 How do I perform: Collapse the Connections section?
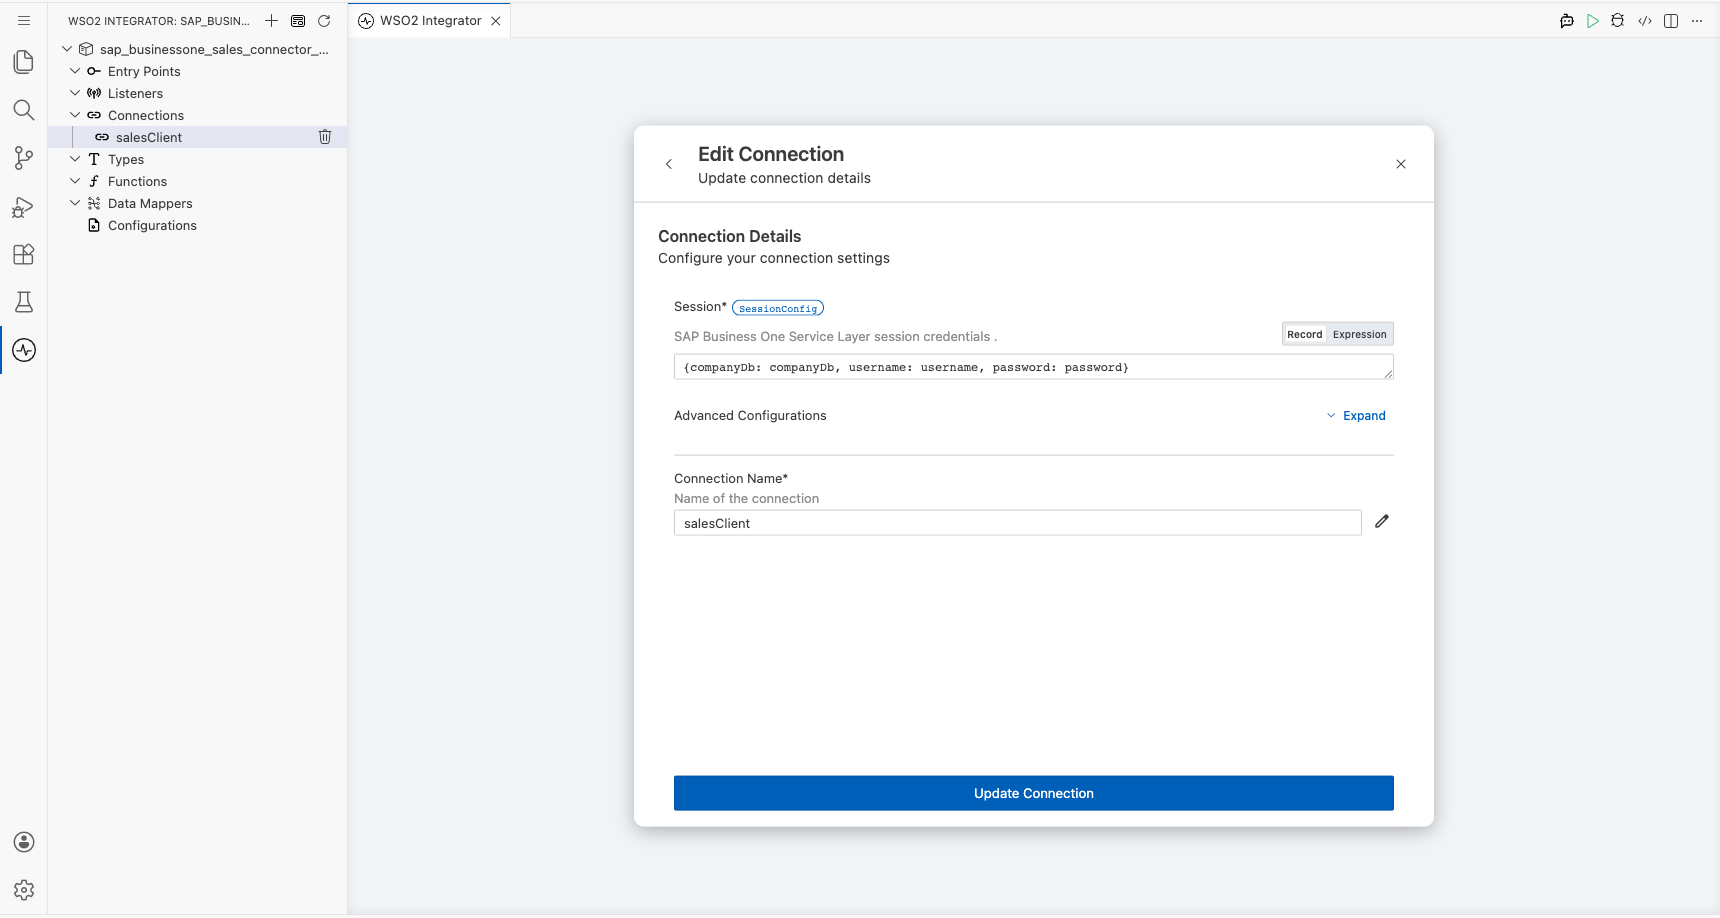pos(75,115)
